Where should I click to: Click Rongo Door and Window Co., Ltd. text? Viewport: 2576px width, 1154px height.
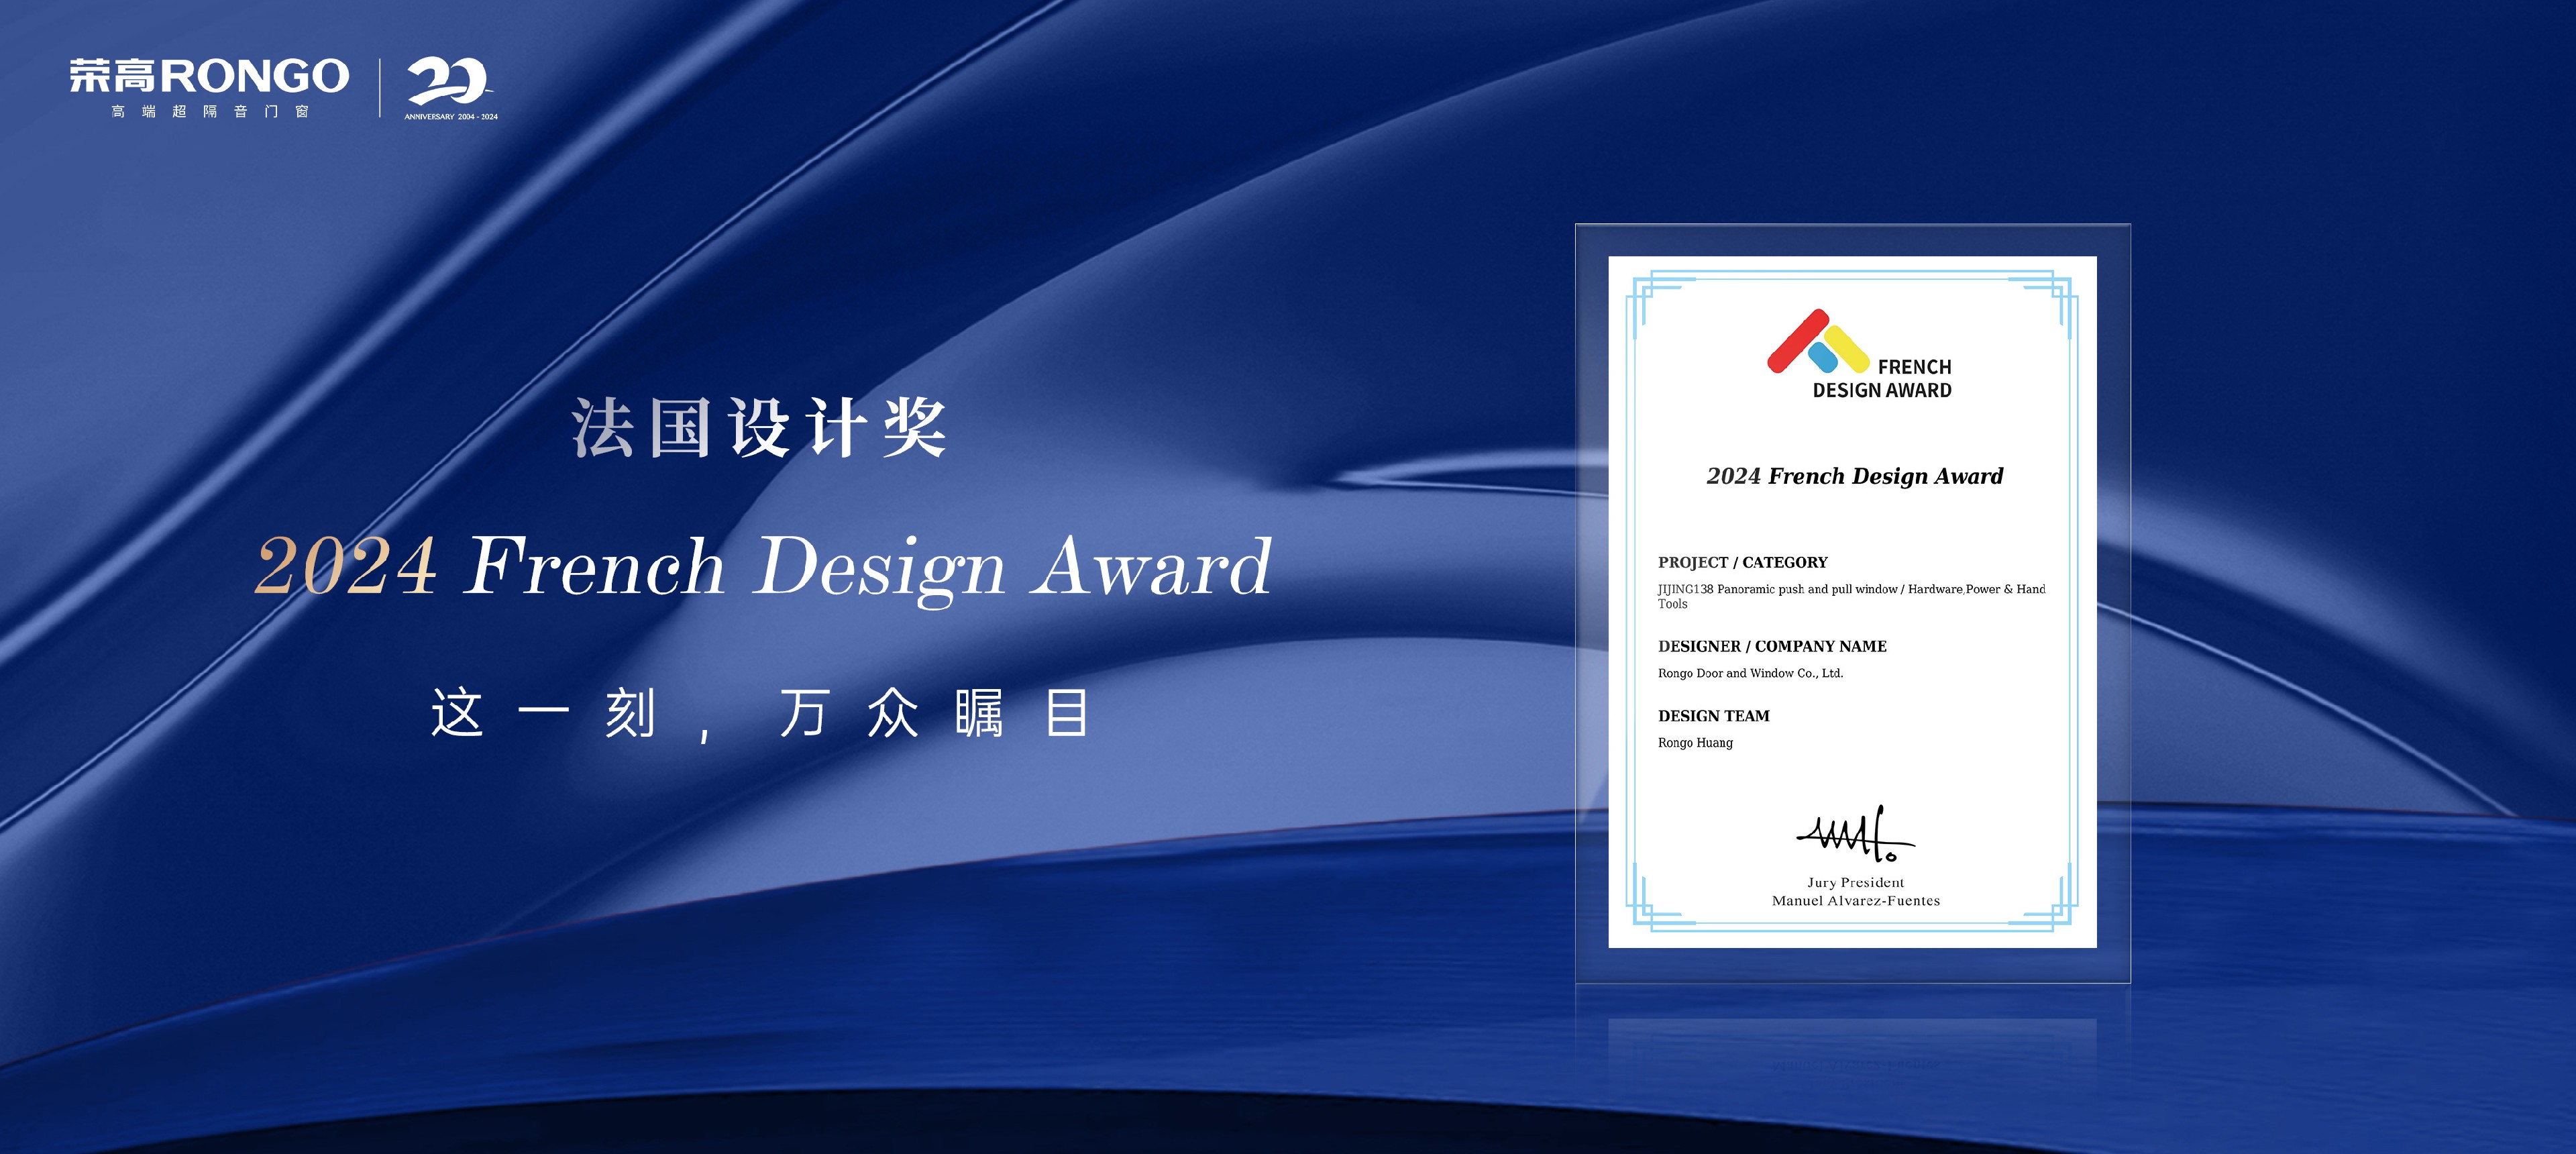[x=1750, y=673]
